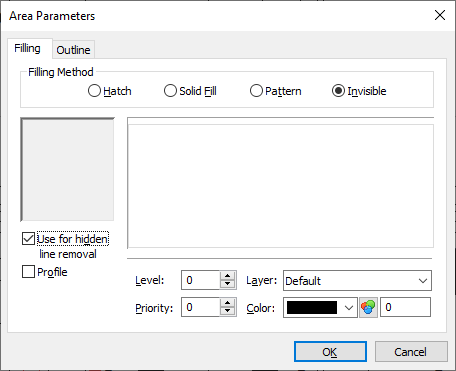Screen dimensions: 456x371
Task: Decrease the Priority spinner value
Action: point(228,311)
